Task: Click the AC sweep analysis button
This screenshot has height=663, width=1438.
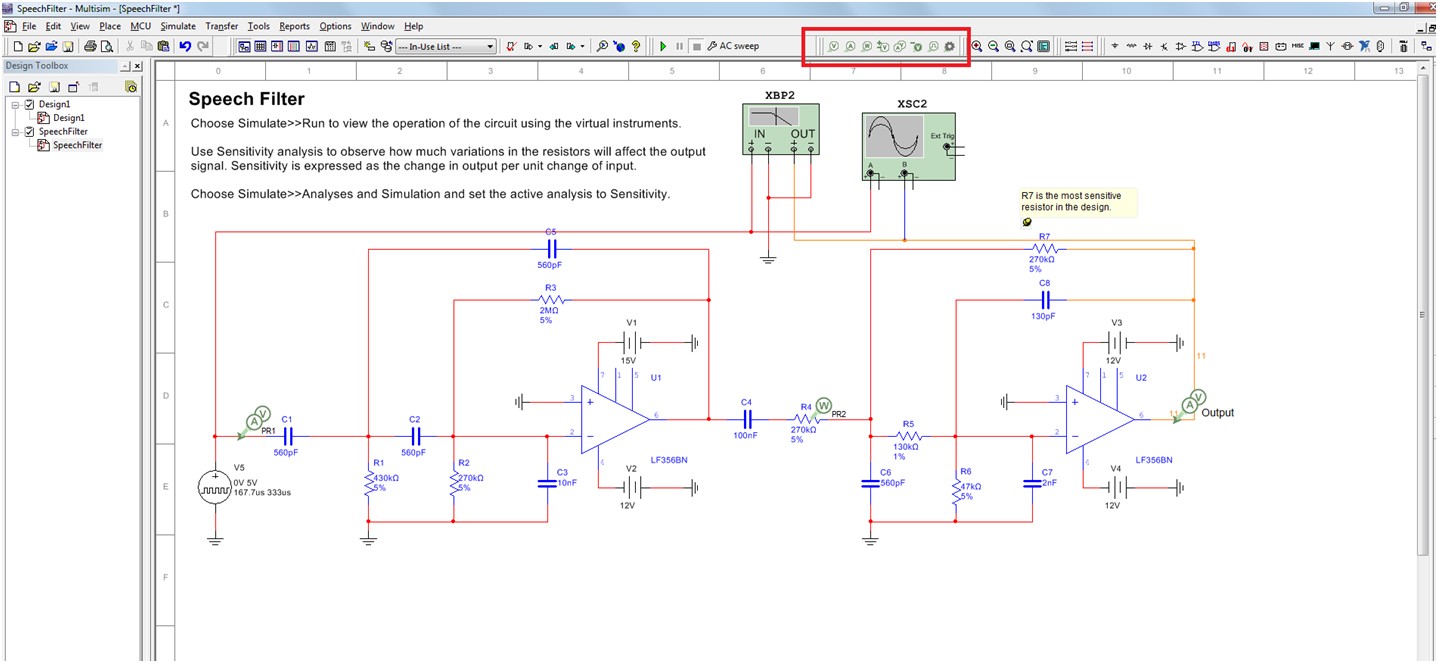Action: coord(733,46)
